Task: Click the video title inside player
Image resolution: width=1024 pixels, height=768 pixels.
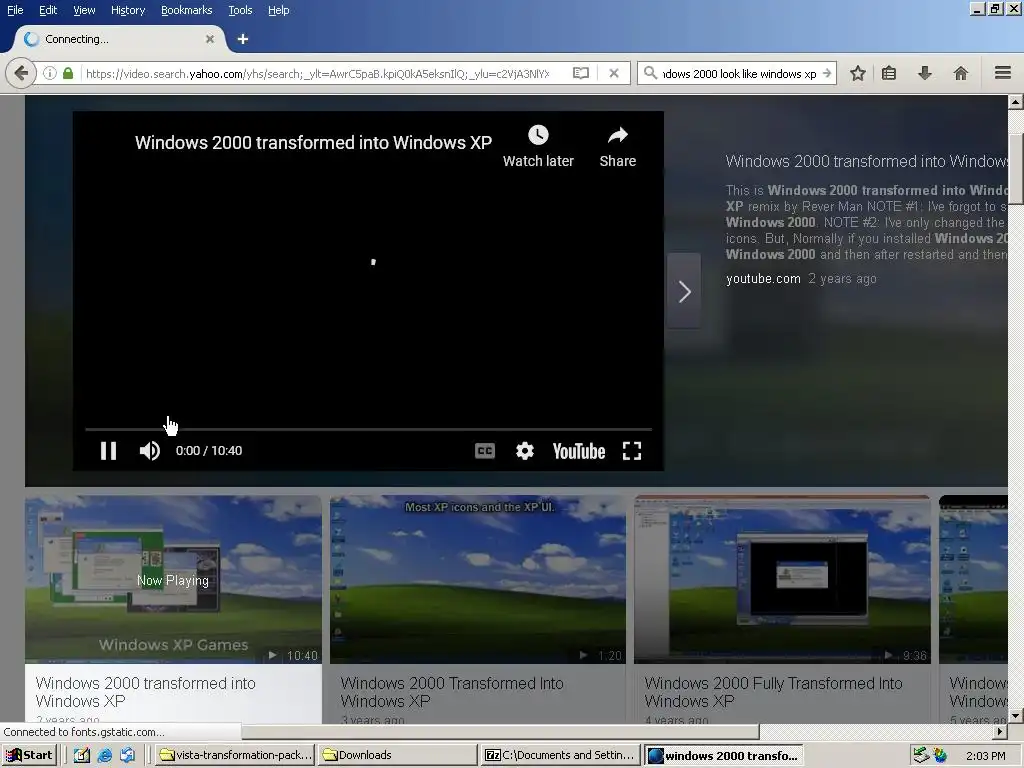Action: 313,142
